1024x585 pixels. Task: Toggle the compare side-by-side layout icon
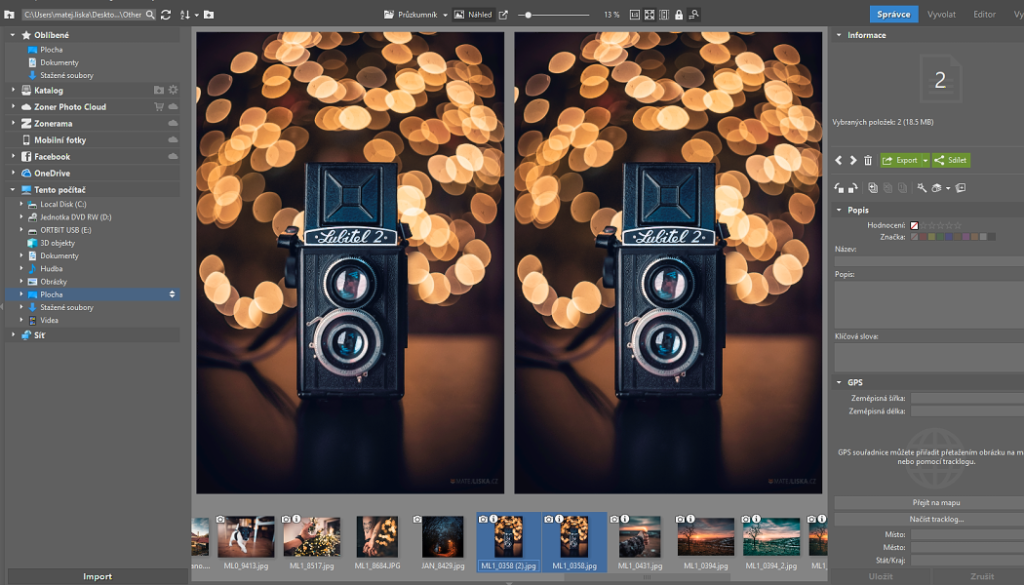pyautogui.click(x=664, y=14)
